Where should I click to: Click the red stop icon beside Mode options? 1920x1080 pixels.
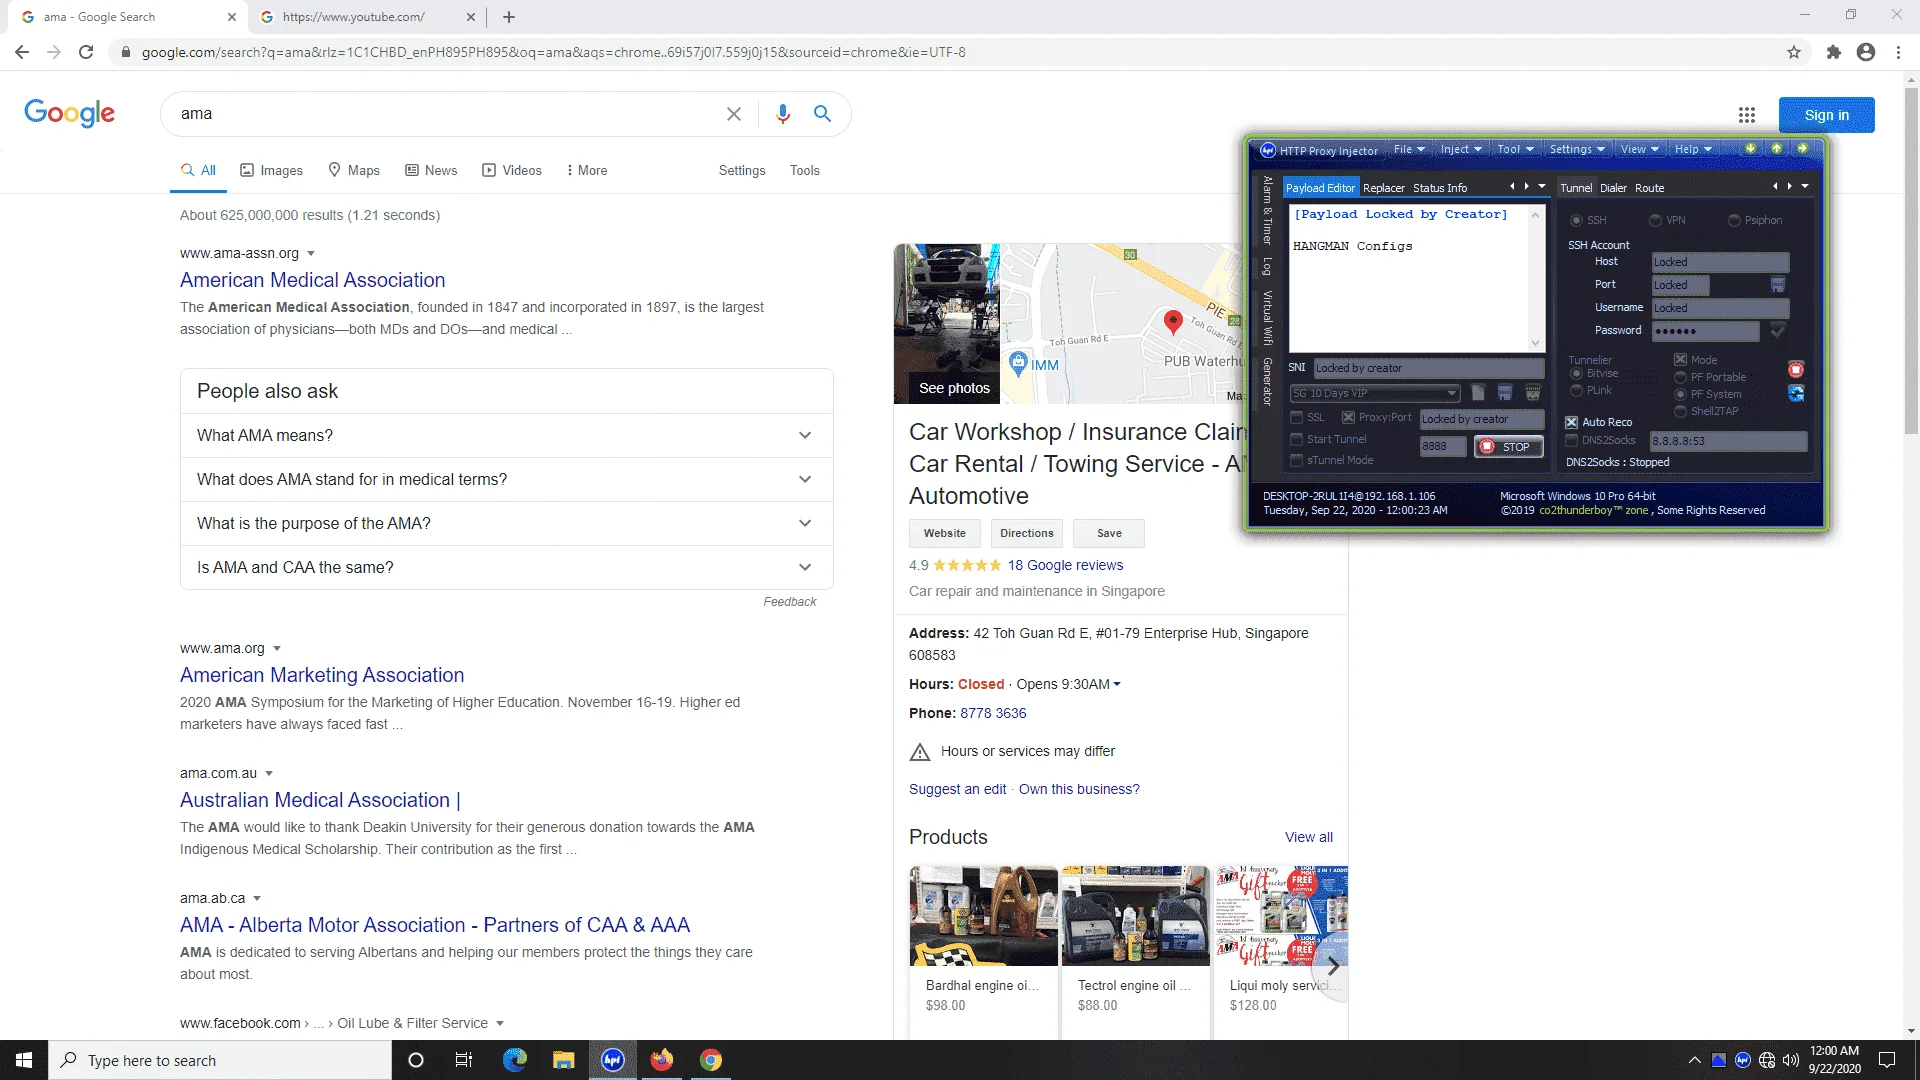[1796, 370]
